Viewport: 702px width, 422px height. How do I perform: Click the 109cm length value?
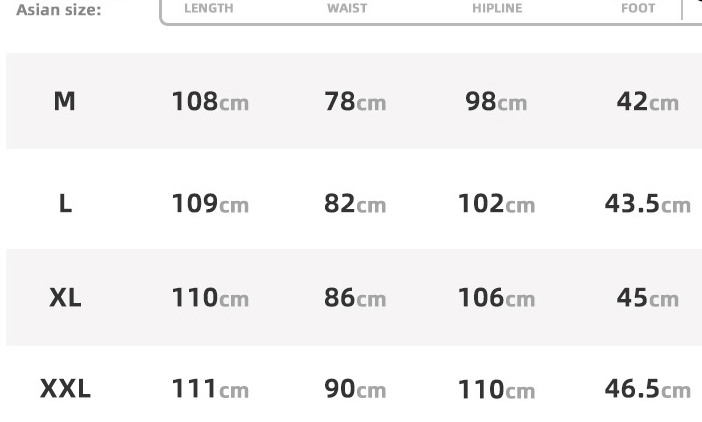pyautogui.click(x=210, y=204)
